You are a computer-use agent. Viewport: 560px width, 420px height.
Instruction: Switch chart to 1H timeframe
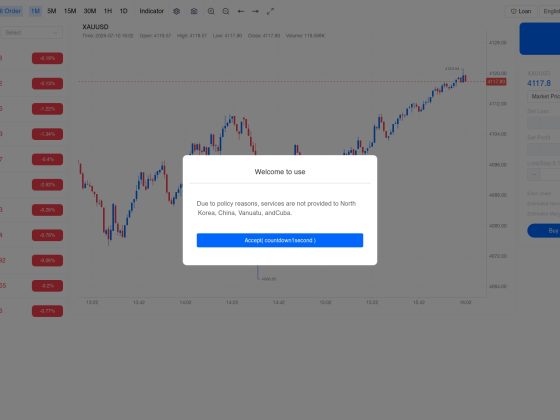[108, 11]
